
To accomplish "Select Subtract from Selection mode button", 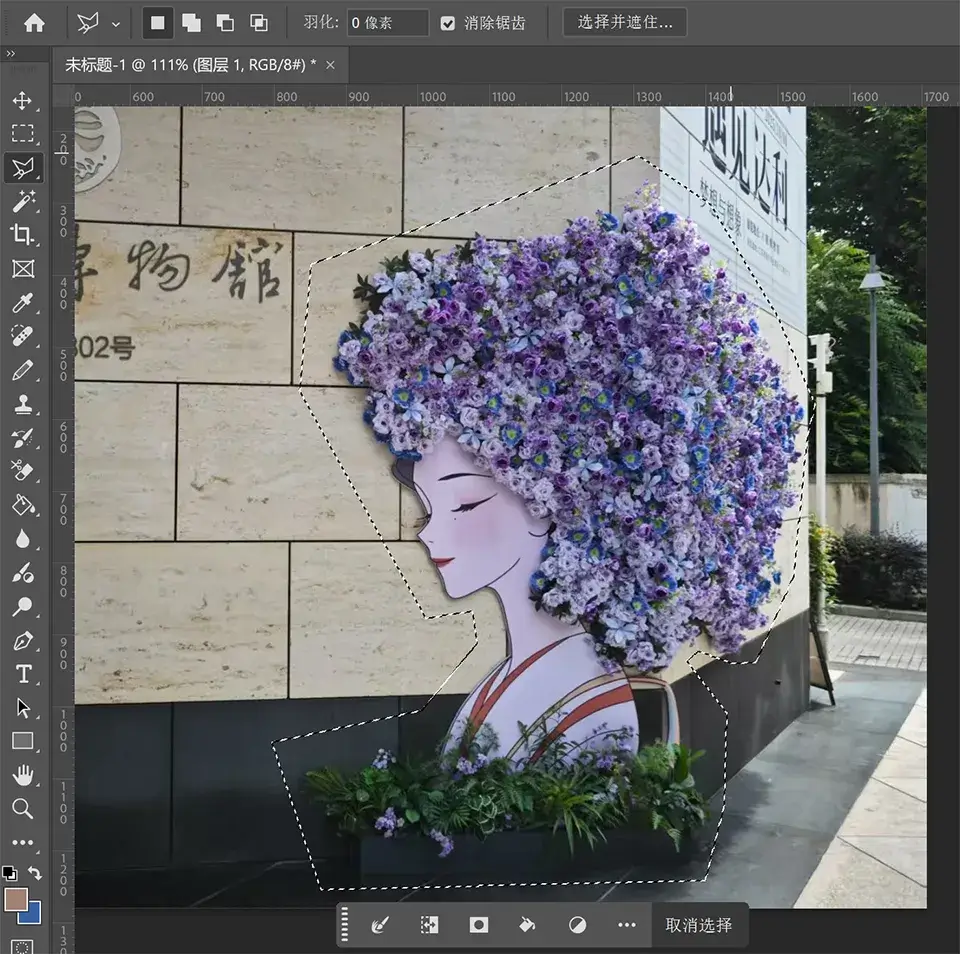I will pyautogui.click(x=225, y=23).
